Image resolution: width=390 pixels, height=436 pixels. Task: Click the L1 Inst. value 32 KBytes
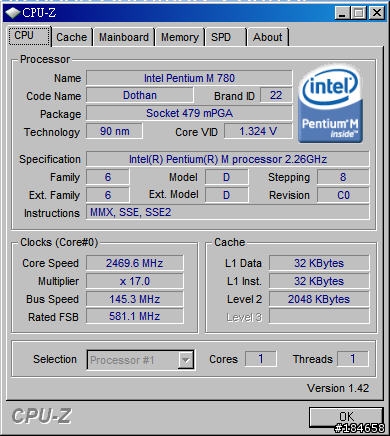click(319, 281)
